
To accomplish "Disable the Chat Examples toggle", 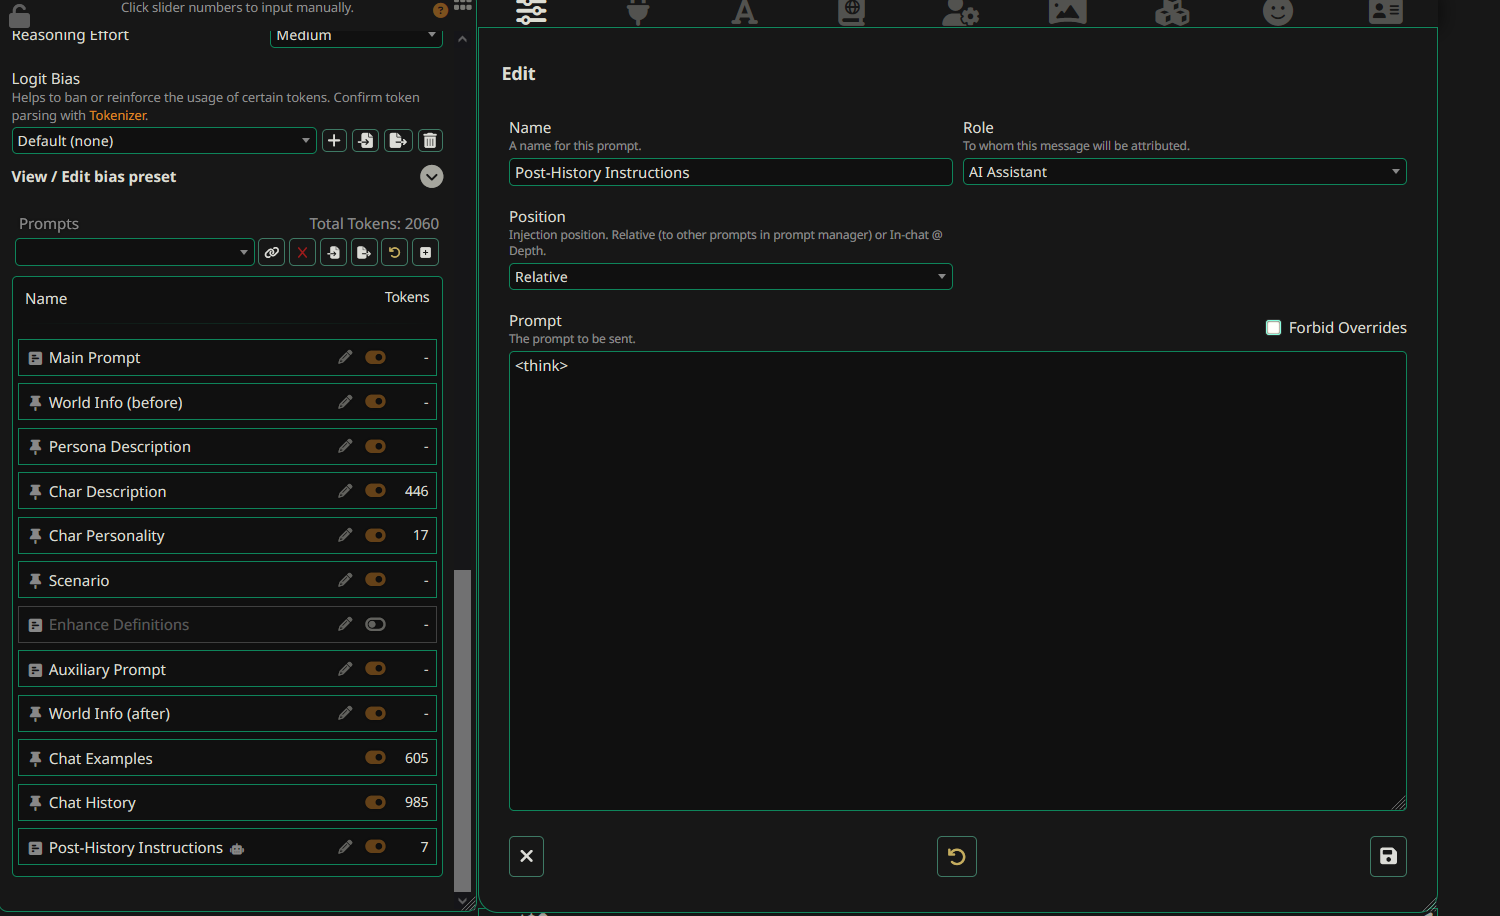I will [x=376, y=757].
